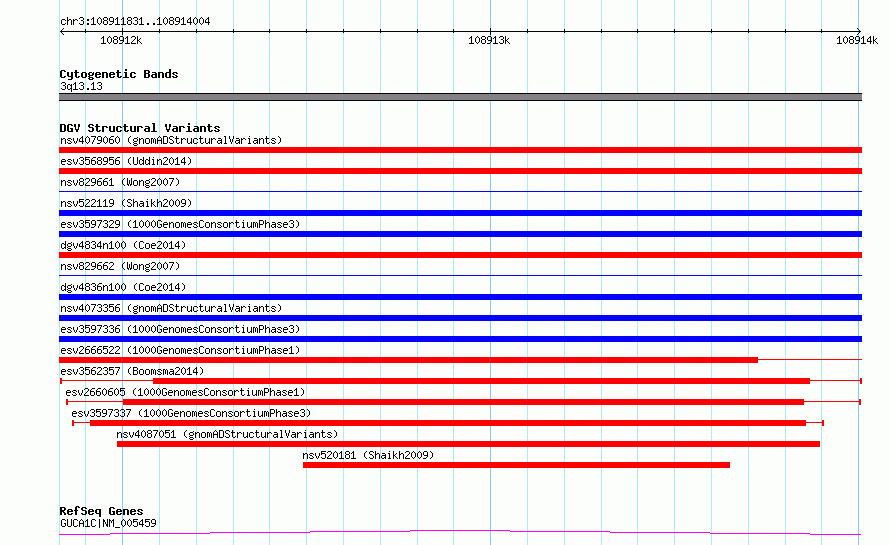The height and width of the screenshot is (545, 890).
Task: Click the 108913k ruler position
Action: [x=489, y=40]
